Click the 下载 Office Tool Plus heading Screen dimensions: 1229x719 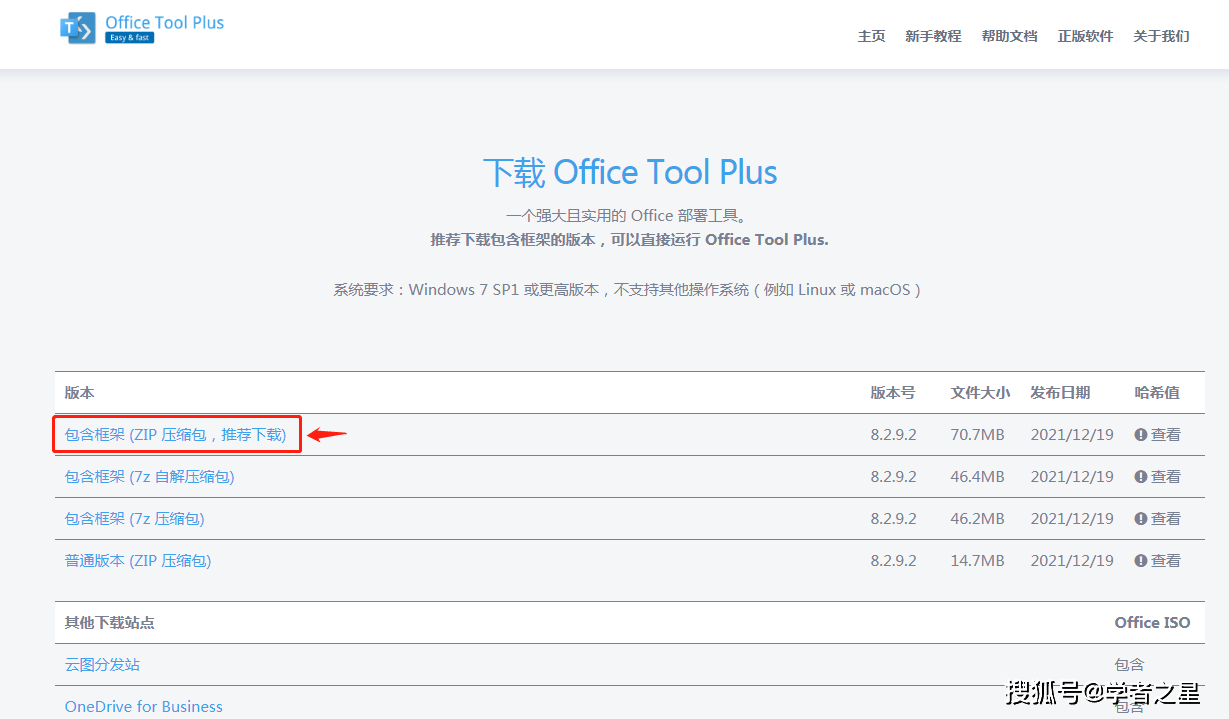[x=630, y=172]
